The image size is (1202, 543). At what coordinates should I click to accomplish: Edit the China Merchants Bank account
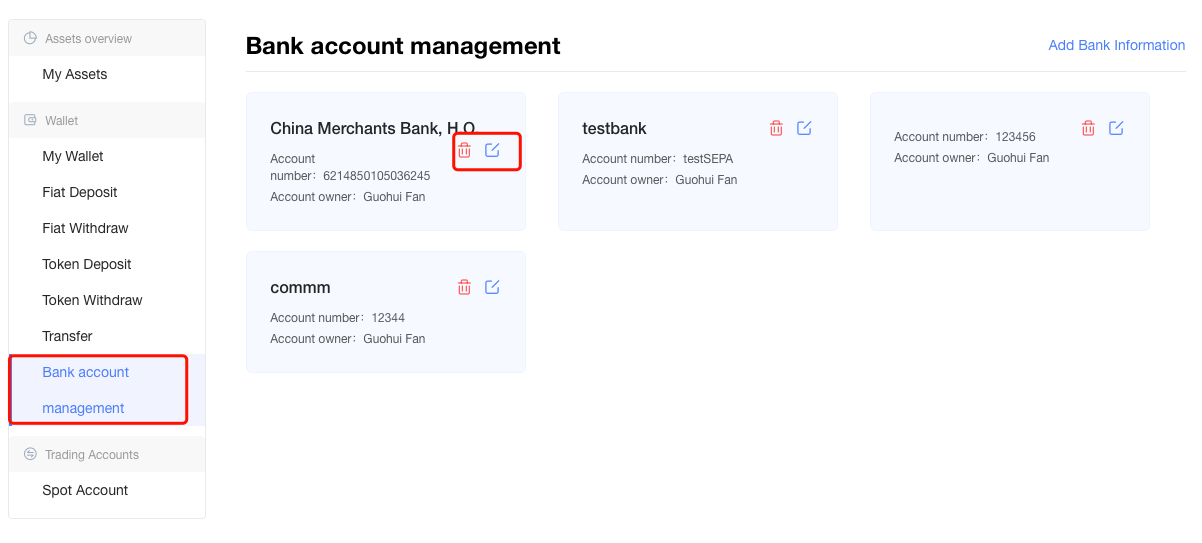tap(492, 150)
